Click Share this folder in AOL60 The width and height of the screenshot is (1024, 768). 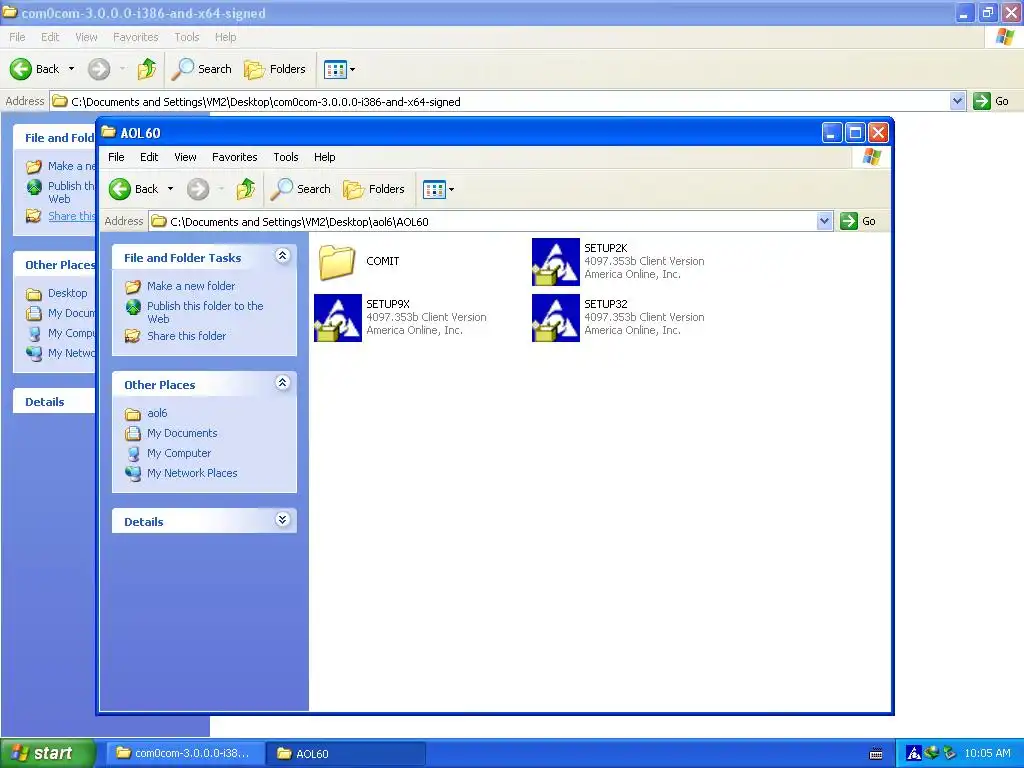coord(186,336)
